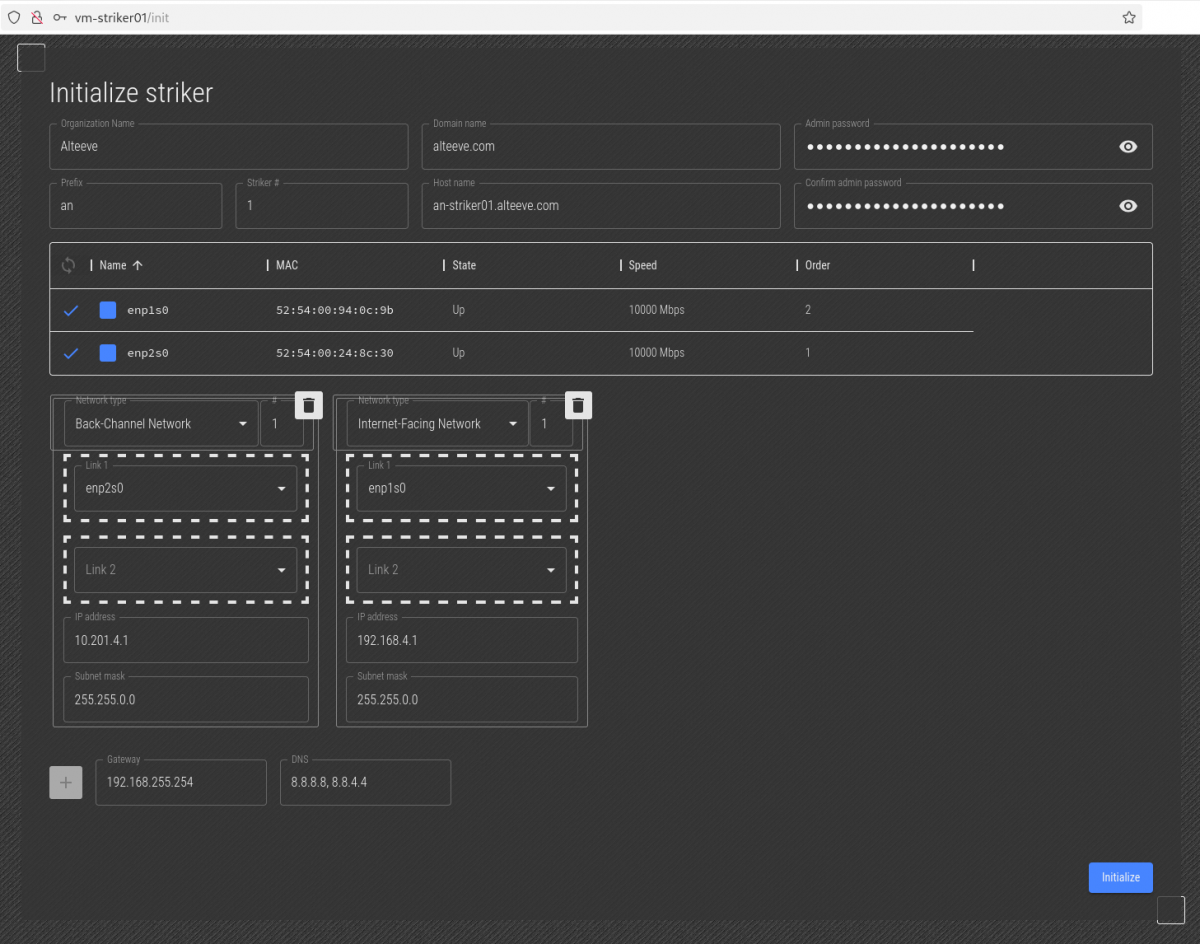Toggle the checkmark for enp2s0 row
The height and width of the screenshot is (944, 1200).
[x=71, y=353]
